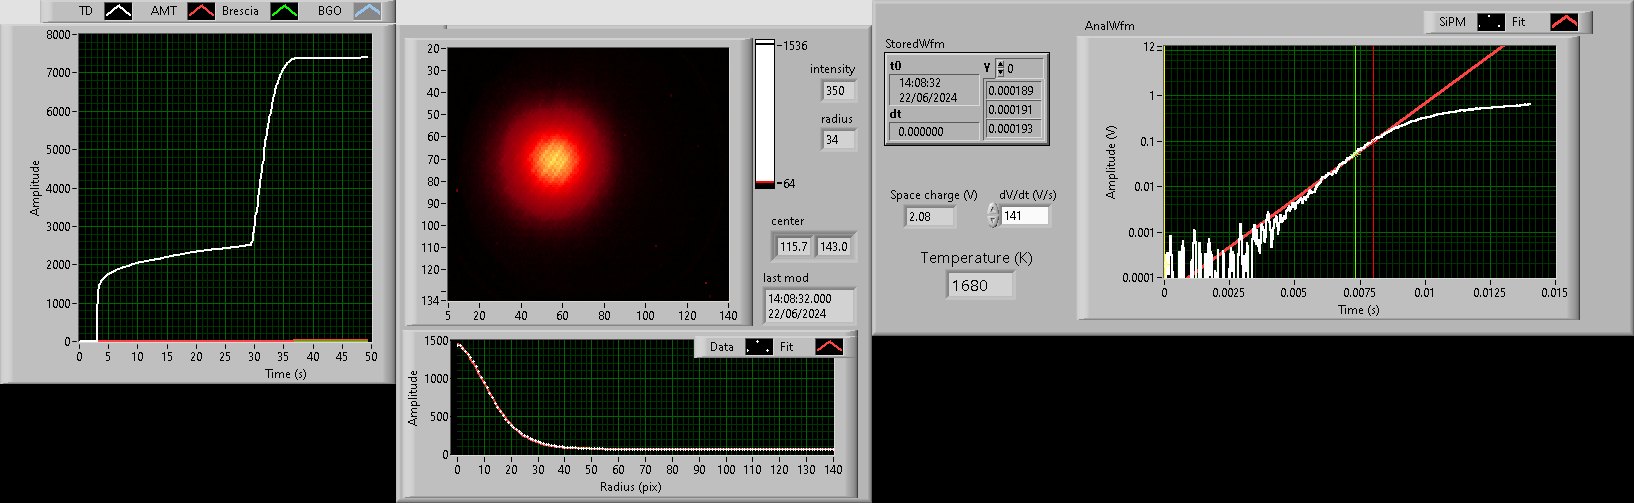Image resolution: width=1634 pixels, height=503 pixels.
Task: Open the radial profile Data legend icon
Action: click(759, 347)
